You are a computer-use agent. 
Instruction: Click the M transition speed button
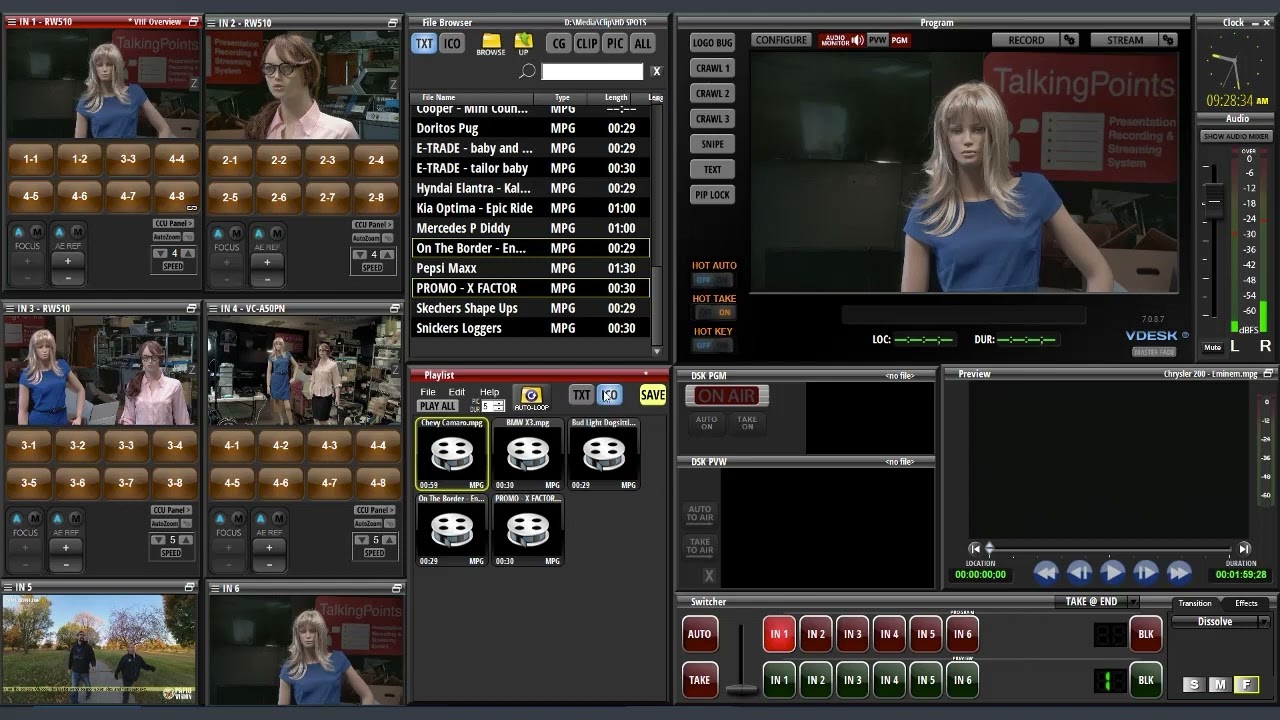click(1219, 685)
